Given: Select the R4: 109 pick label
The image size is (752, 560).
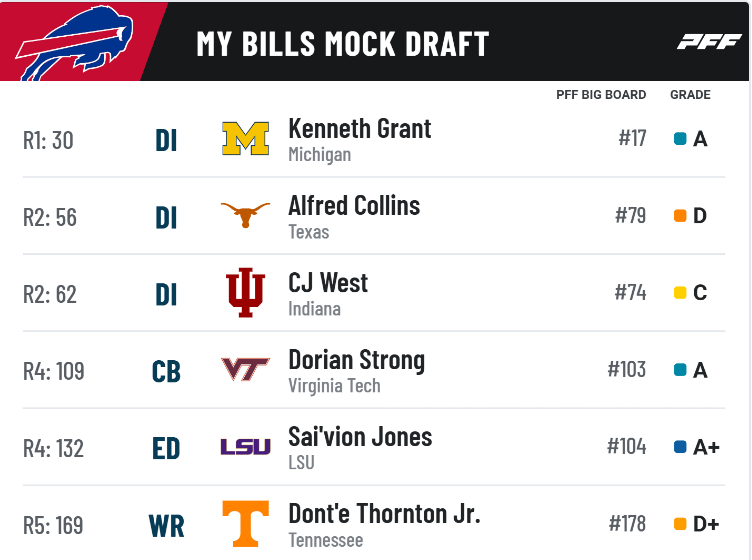Looking at the screenshot, I should click(54, 371).
